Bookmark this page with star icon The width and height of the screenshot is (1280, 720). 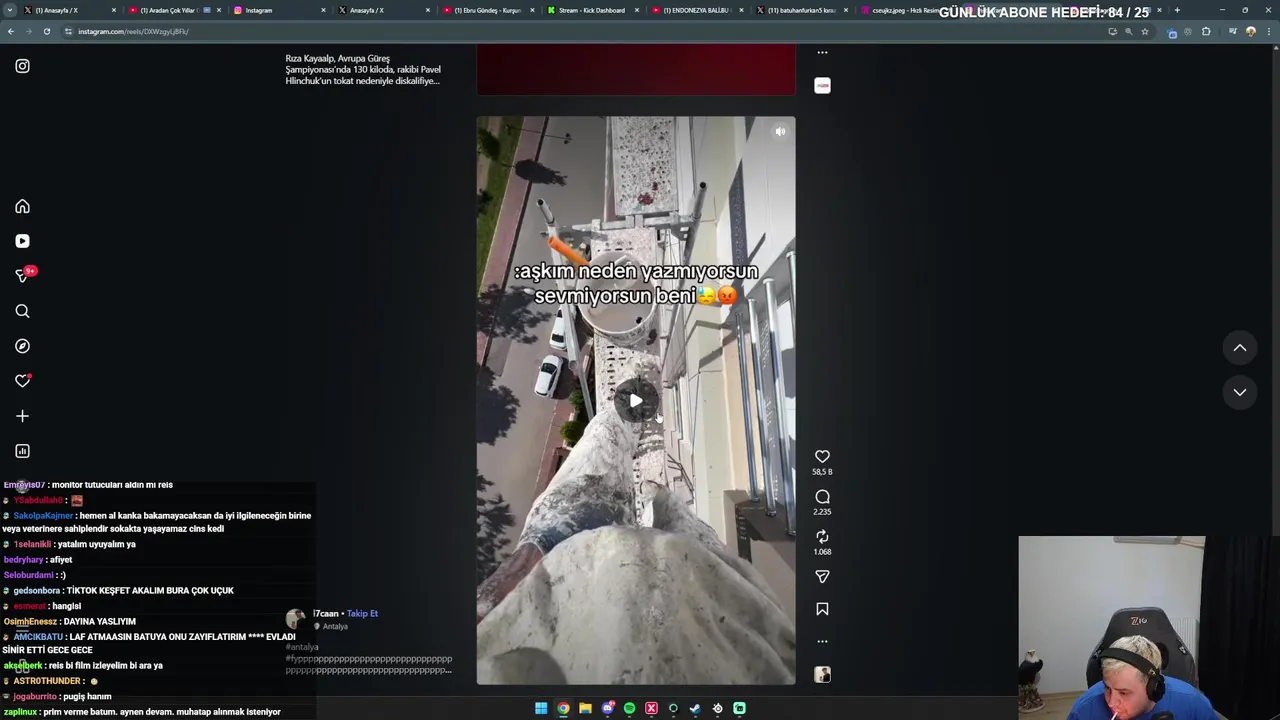point(1145,31)
